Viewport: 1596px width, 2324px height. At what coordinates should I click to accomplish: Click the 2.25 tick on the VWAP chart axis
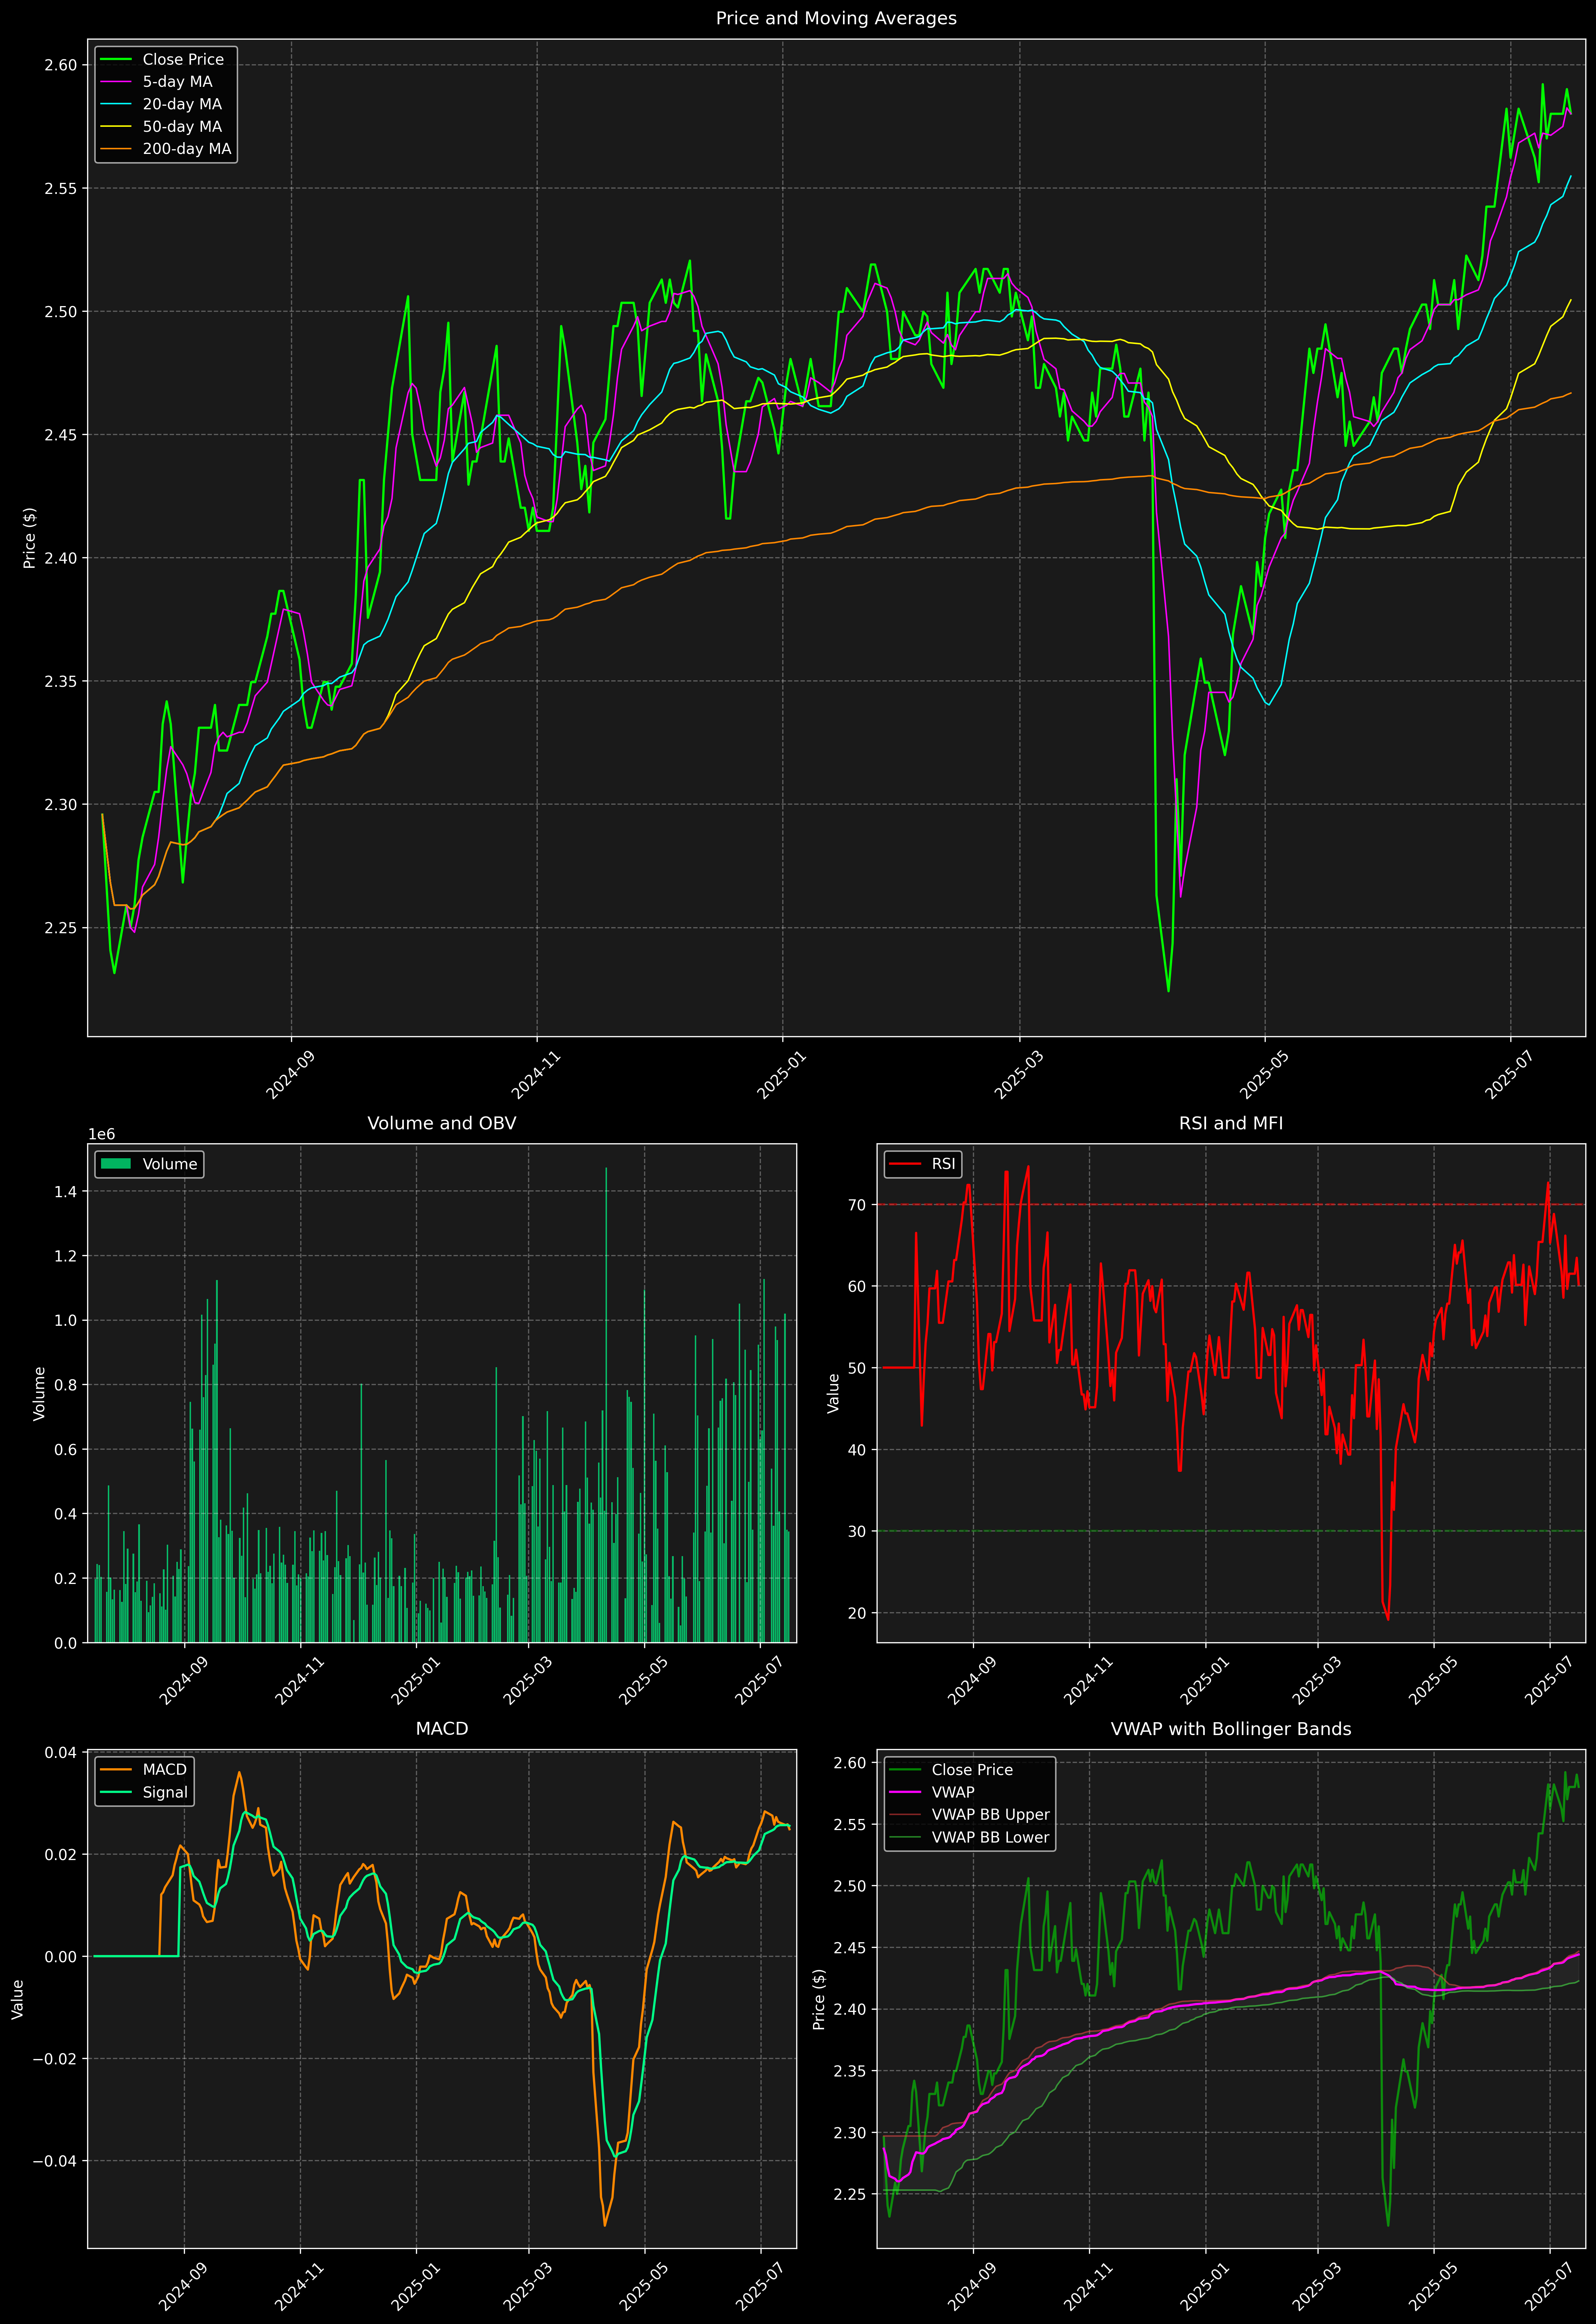point(850,2194)
